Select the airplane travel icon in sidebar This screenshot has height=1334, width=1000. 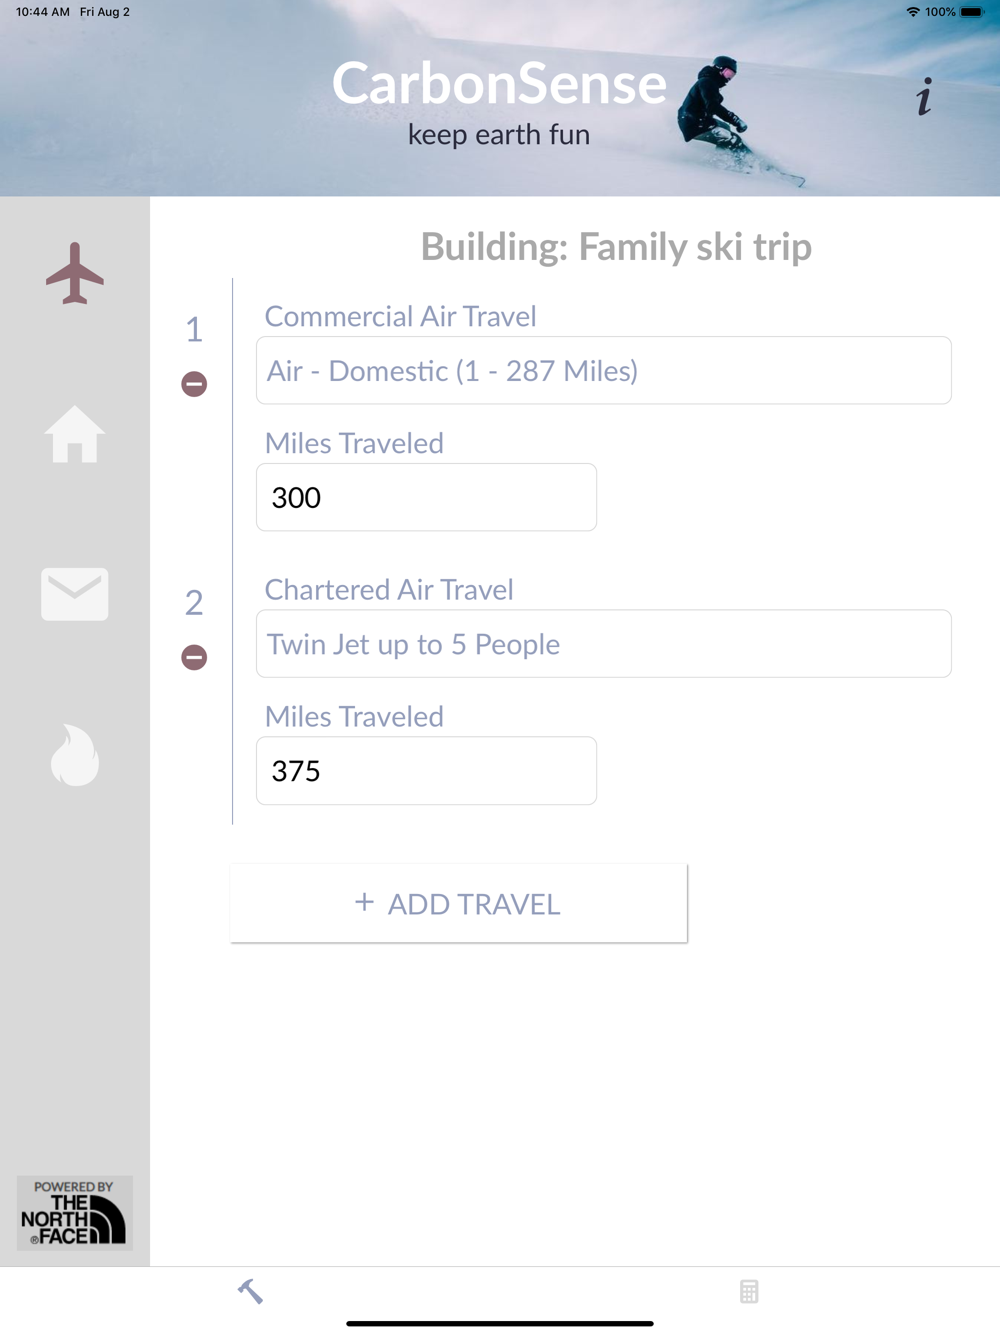point(75,273)
